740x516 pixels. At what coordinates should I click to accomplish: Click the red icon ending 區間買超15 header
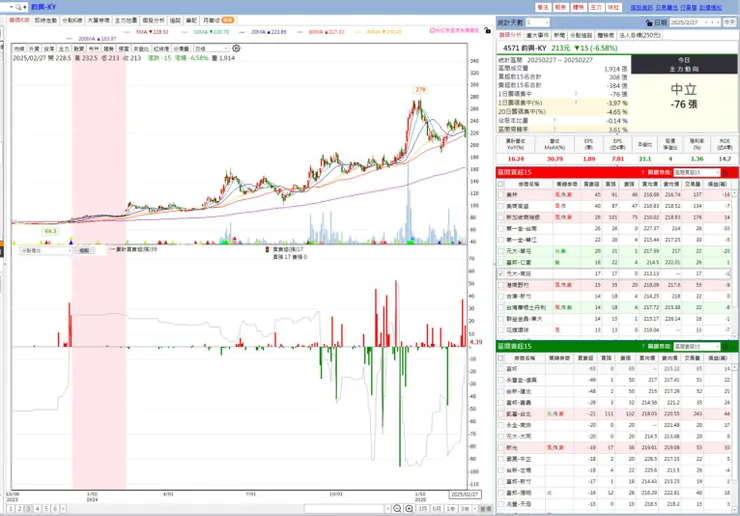726,173
